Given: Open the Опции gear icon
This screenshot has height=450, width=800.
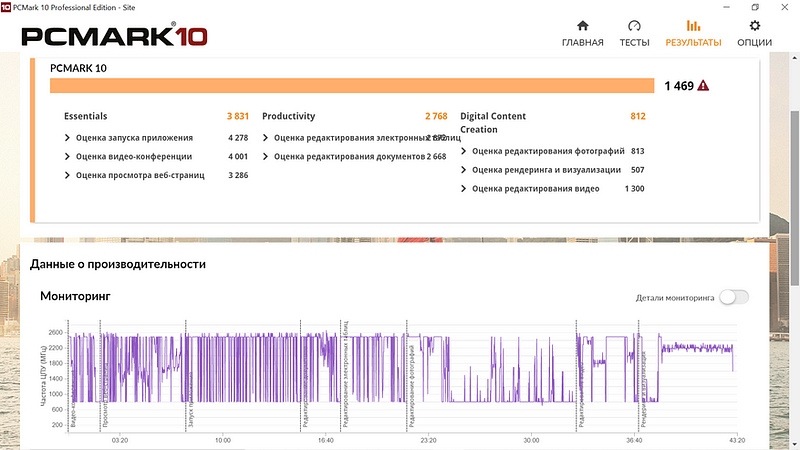Looking at the screenshot, I should (x=755, y=26).
